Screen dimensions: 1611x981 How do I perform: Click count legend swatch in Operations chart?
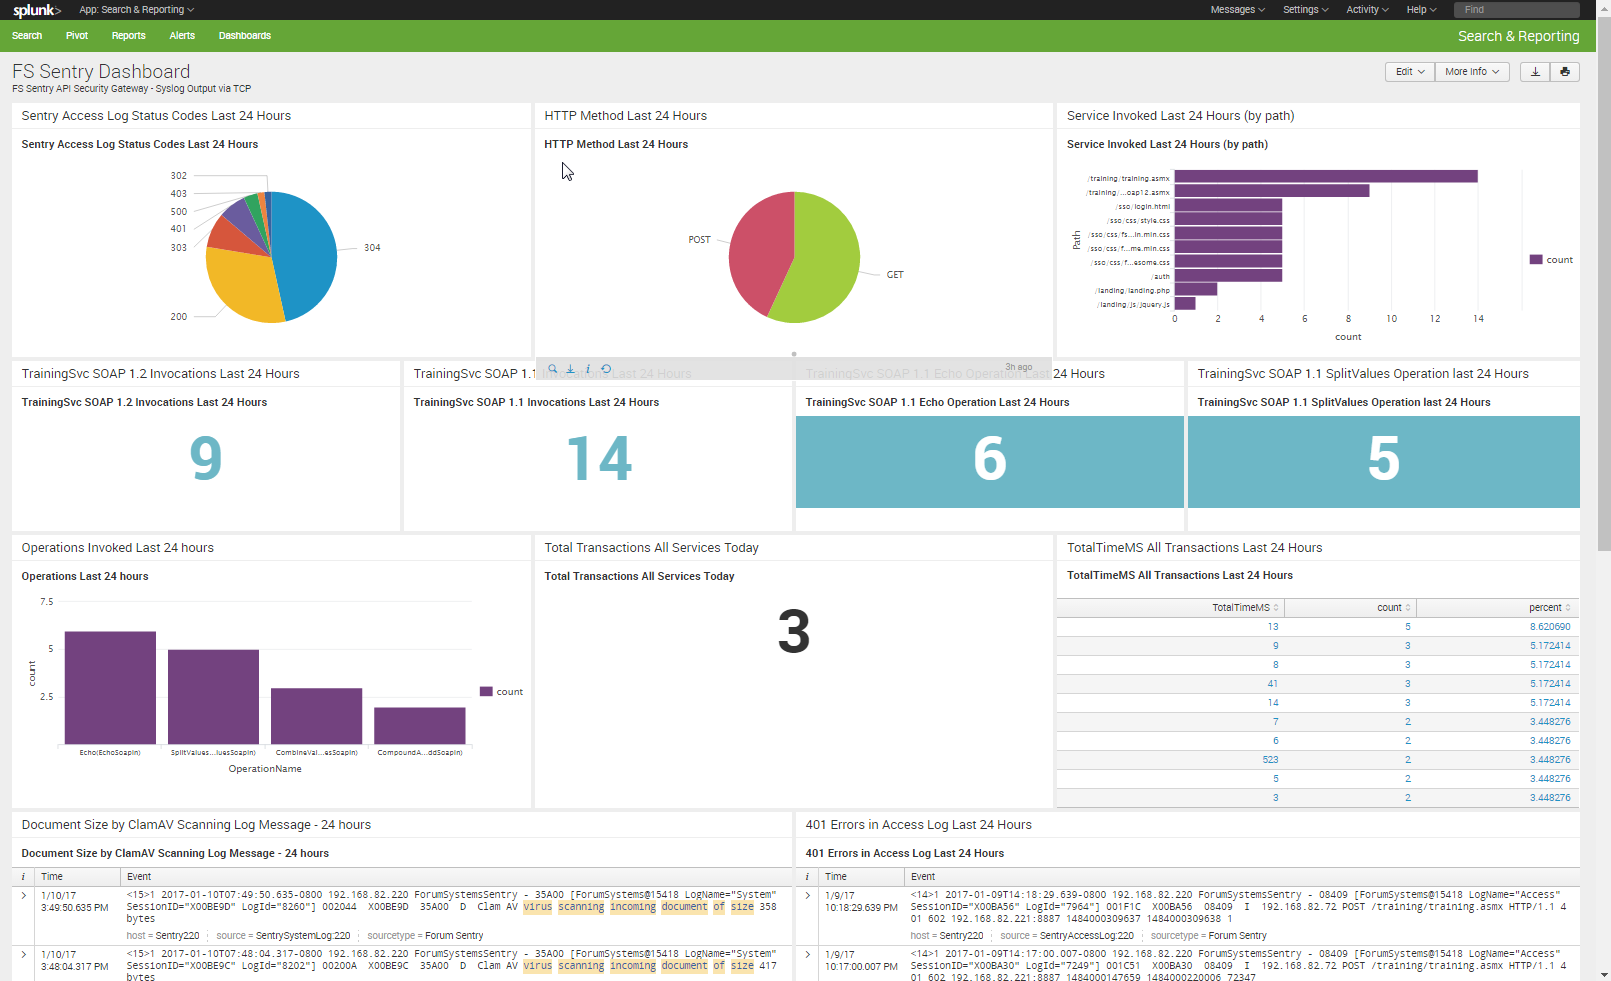[x=486, y=692]
